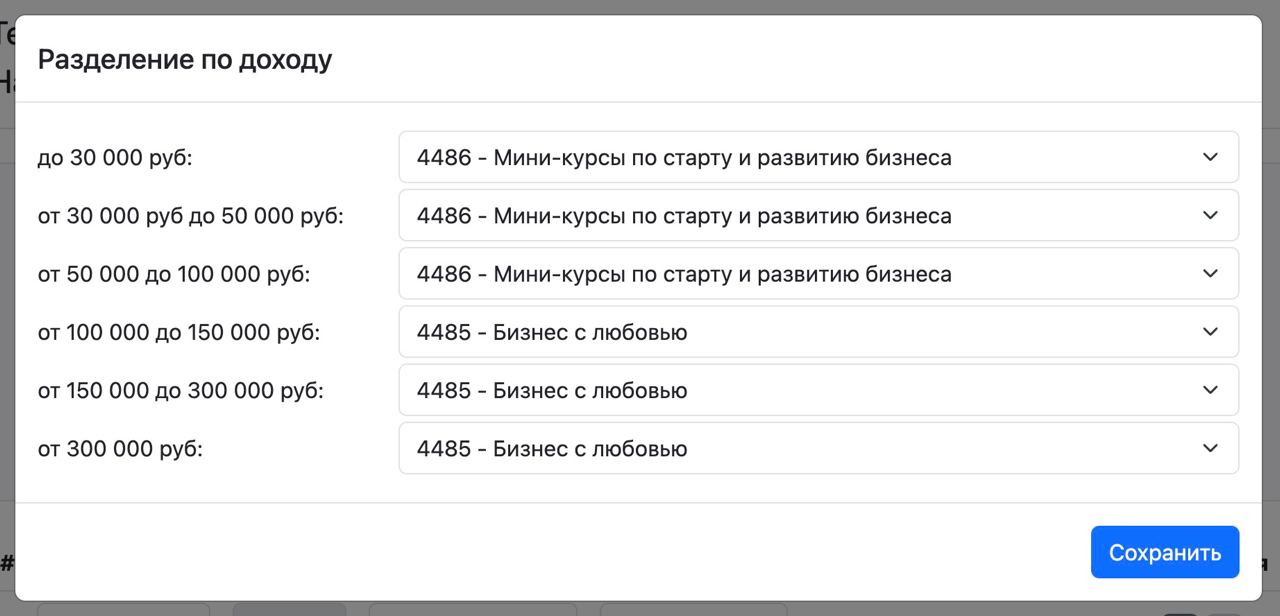Click the 'Разделение по доходу' dialog title
1280x616 pixels.
coord(185,60)
